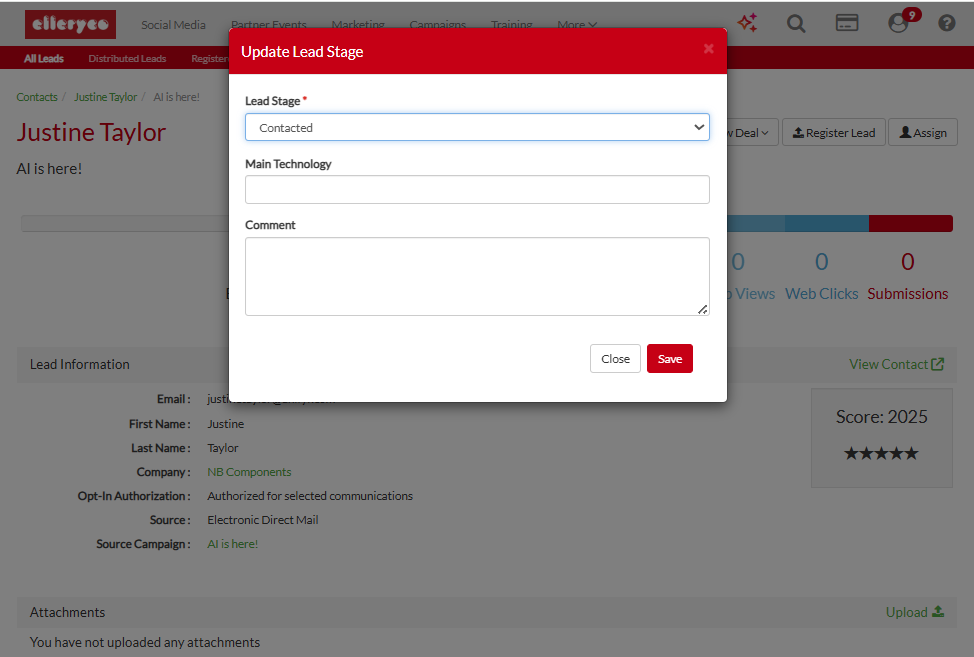Click the Upload attachments link
Image resolution: width=974 pixels, height=657 pixels.
pyautogui.click(x=915, y=612)
